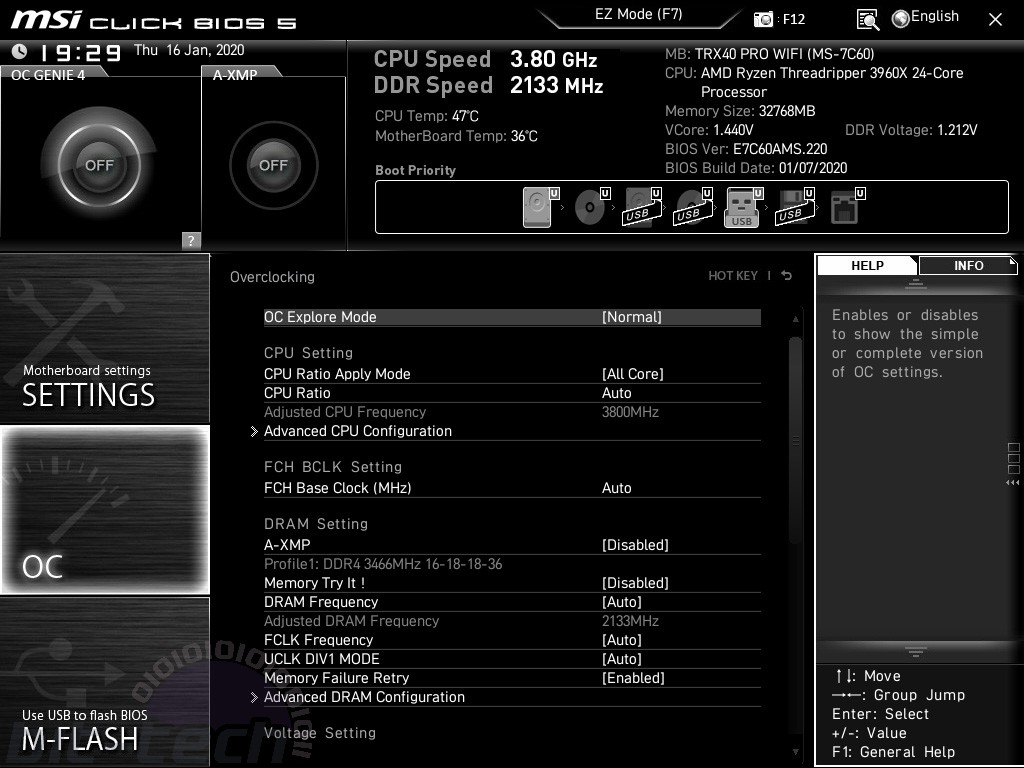This screenshot has height=768, width=1024.
Task: Switch to EZ Mode (F7)
Action: (639, 15)
